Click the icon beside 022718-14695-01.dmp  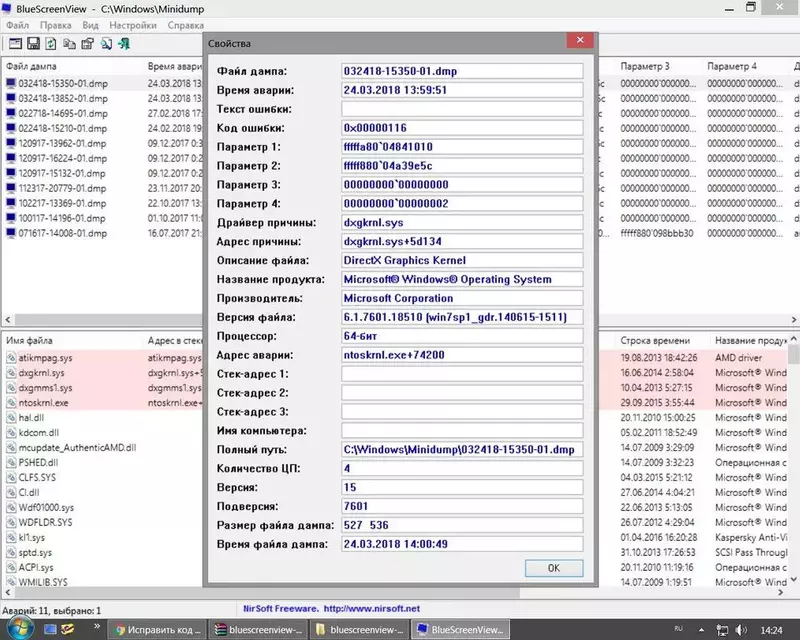[11, 113]
